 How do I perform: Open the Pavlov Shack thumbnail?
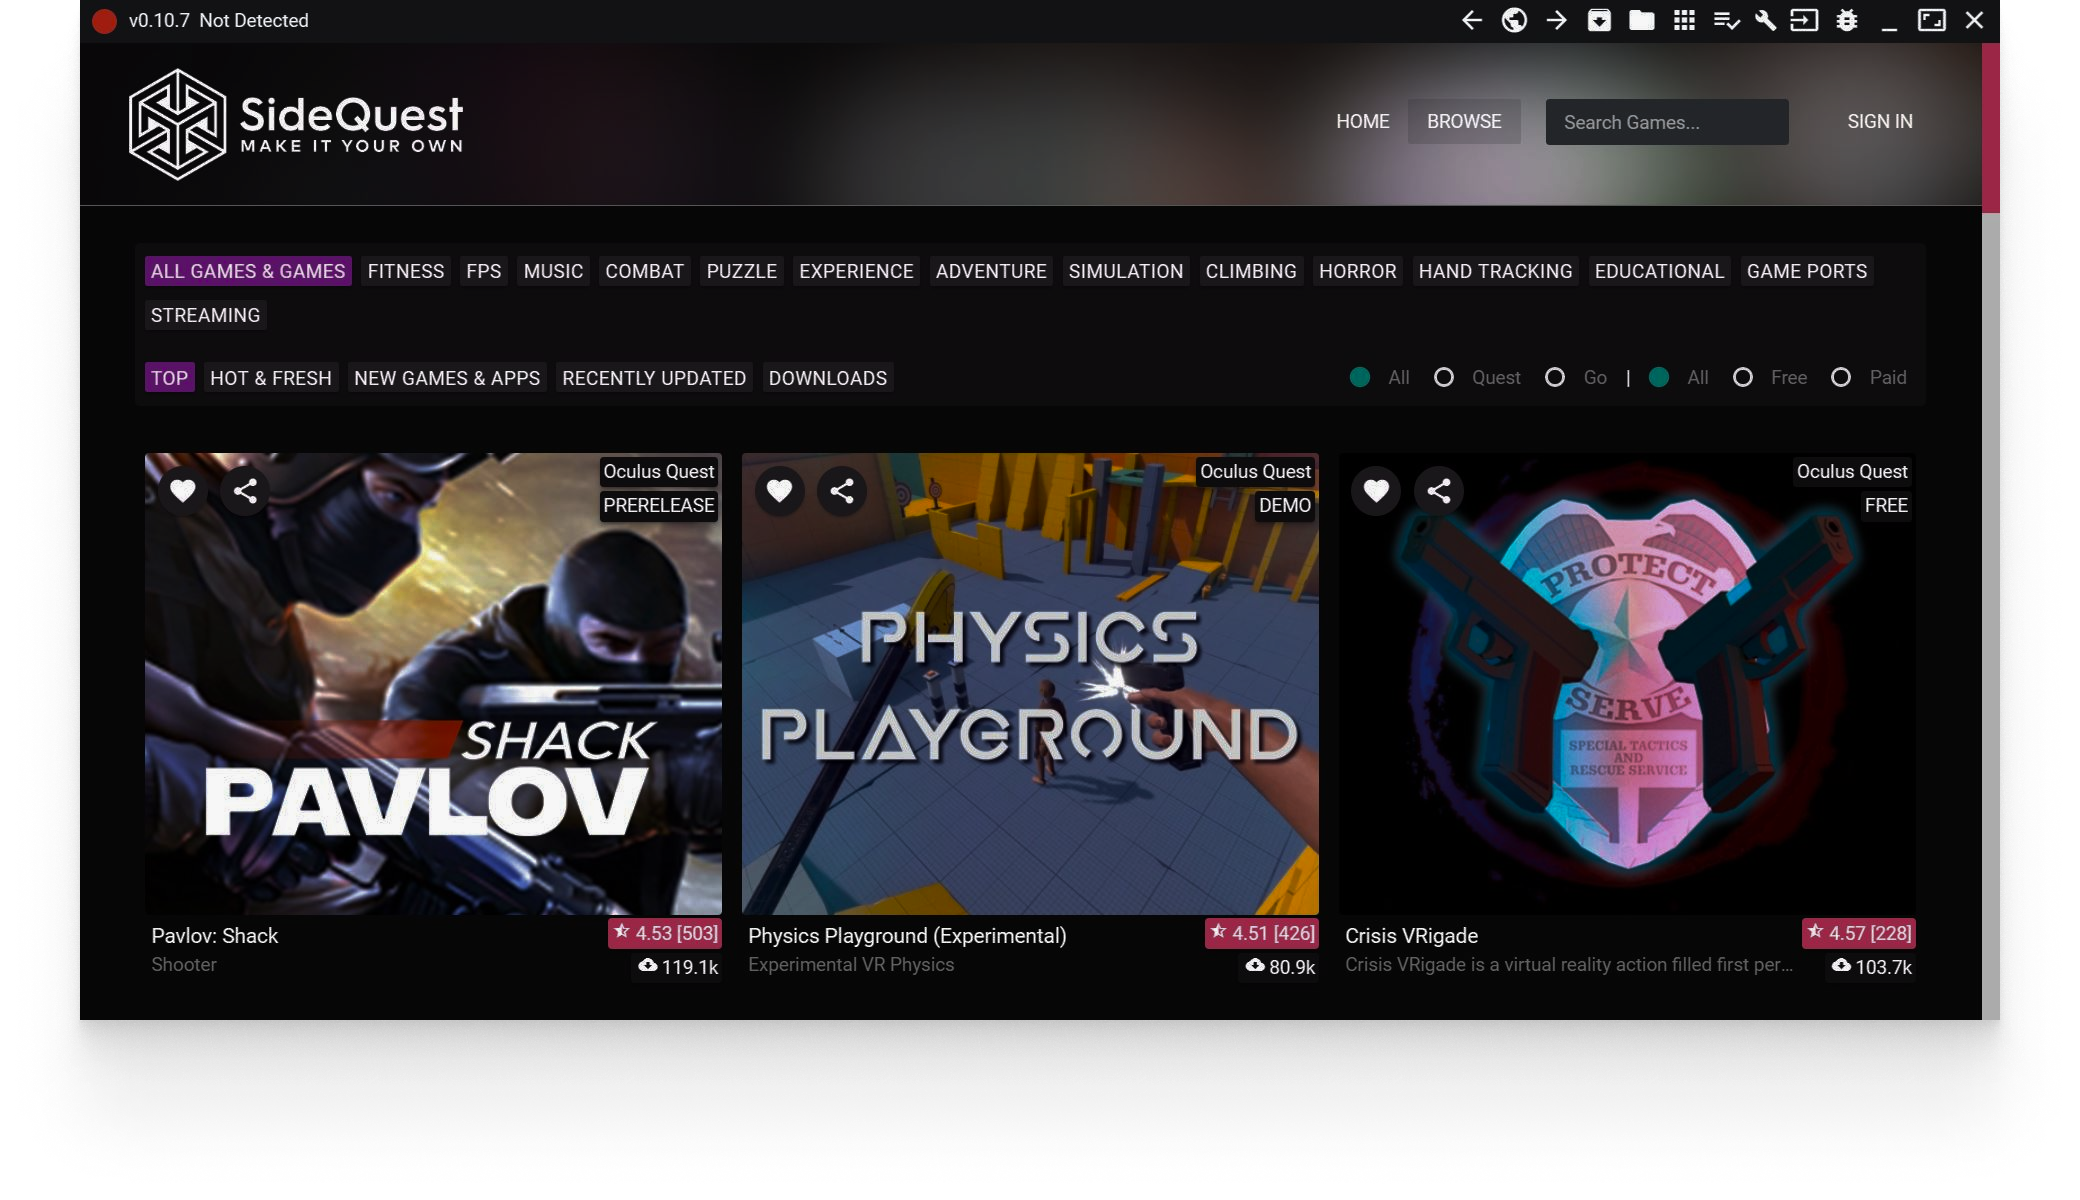point(433,684)
